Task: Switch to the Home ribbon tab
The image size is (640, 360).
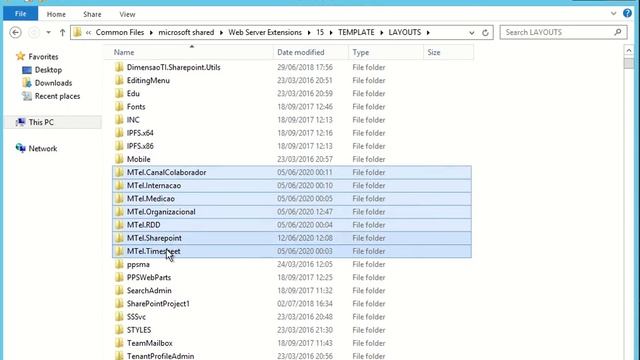Action: pos(56,14)
